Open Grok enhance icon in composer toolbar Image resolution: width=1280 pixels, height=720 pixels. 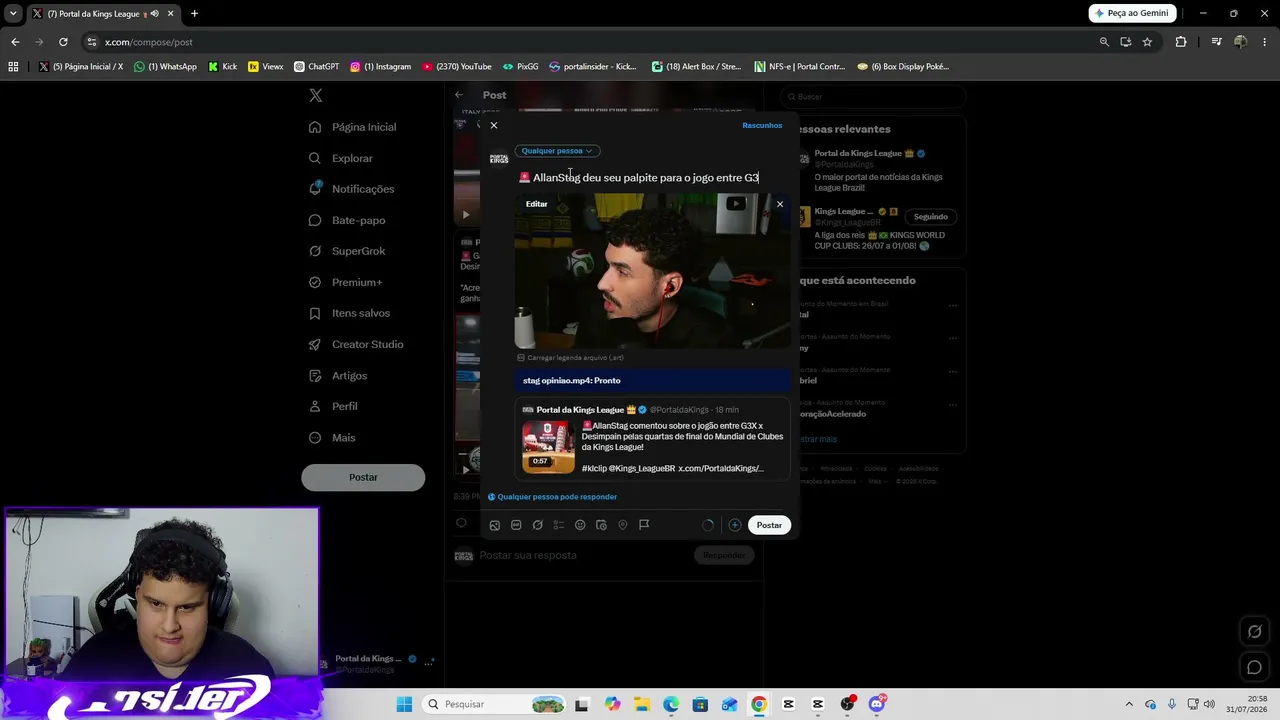point(537,525)
